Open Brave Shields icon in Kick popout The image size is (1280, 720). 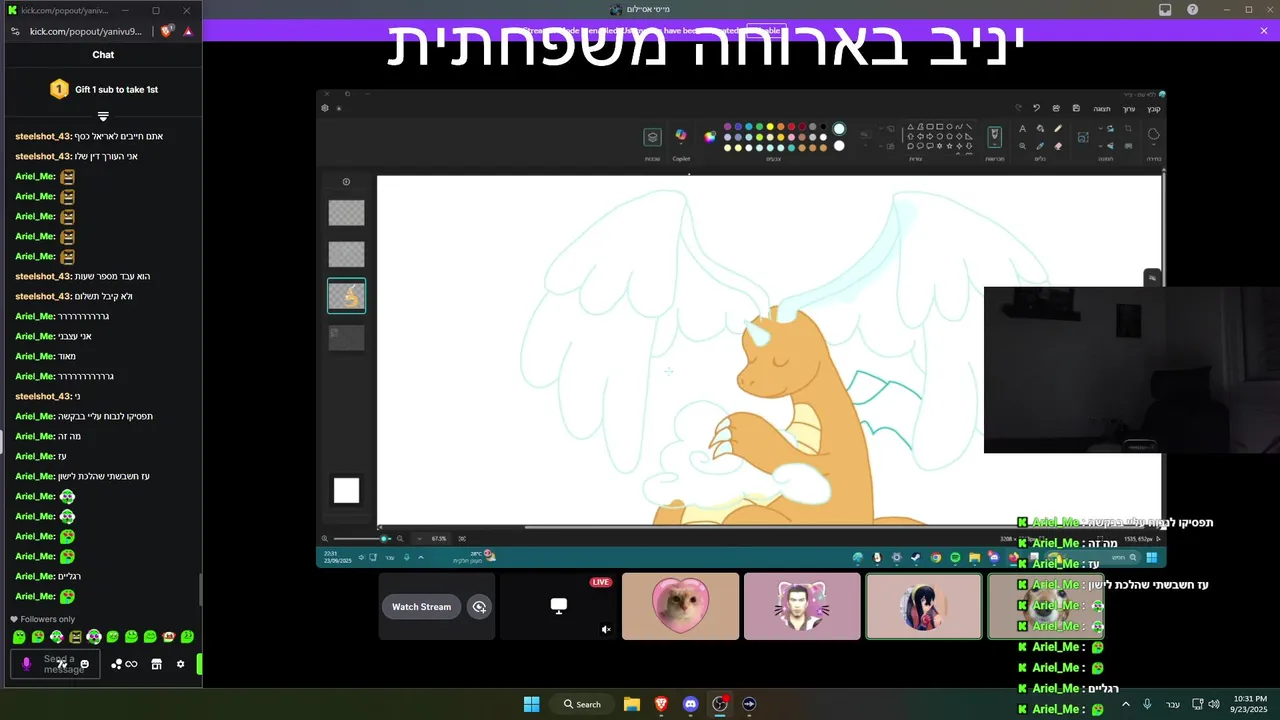[167, 31]
